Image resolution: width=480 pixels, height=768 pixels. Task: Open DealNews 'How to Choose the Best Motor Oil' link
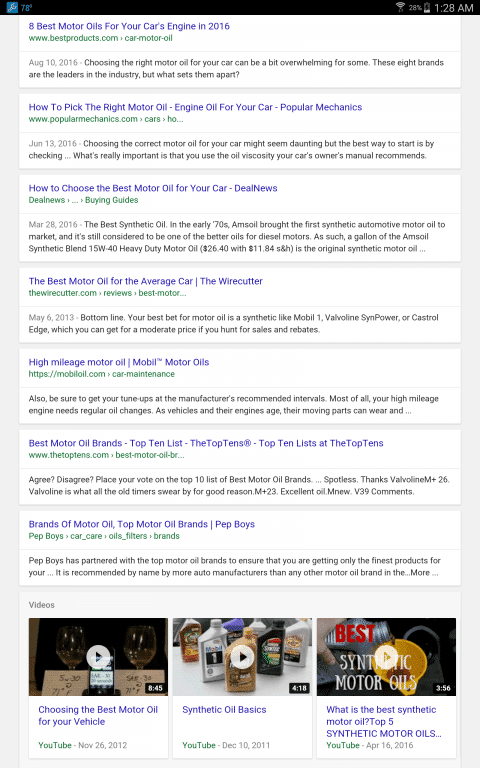pyautogui.click(x=153, y=188)
